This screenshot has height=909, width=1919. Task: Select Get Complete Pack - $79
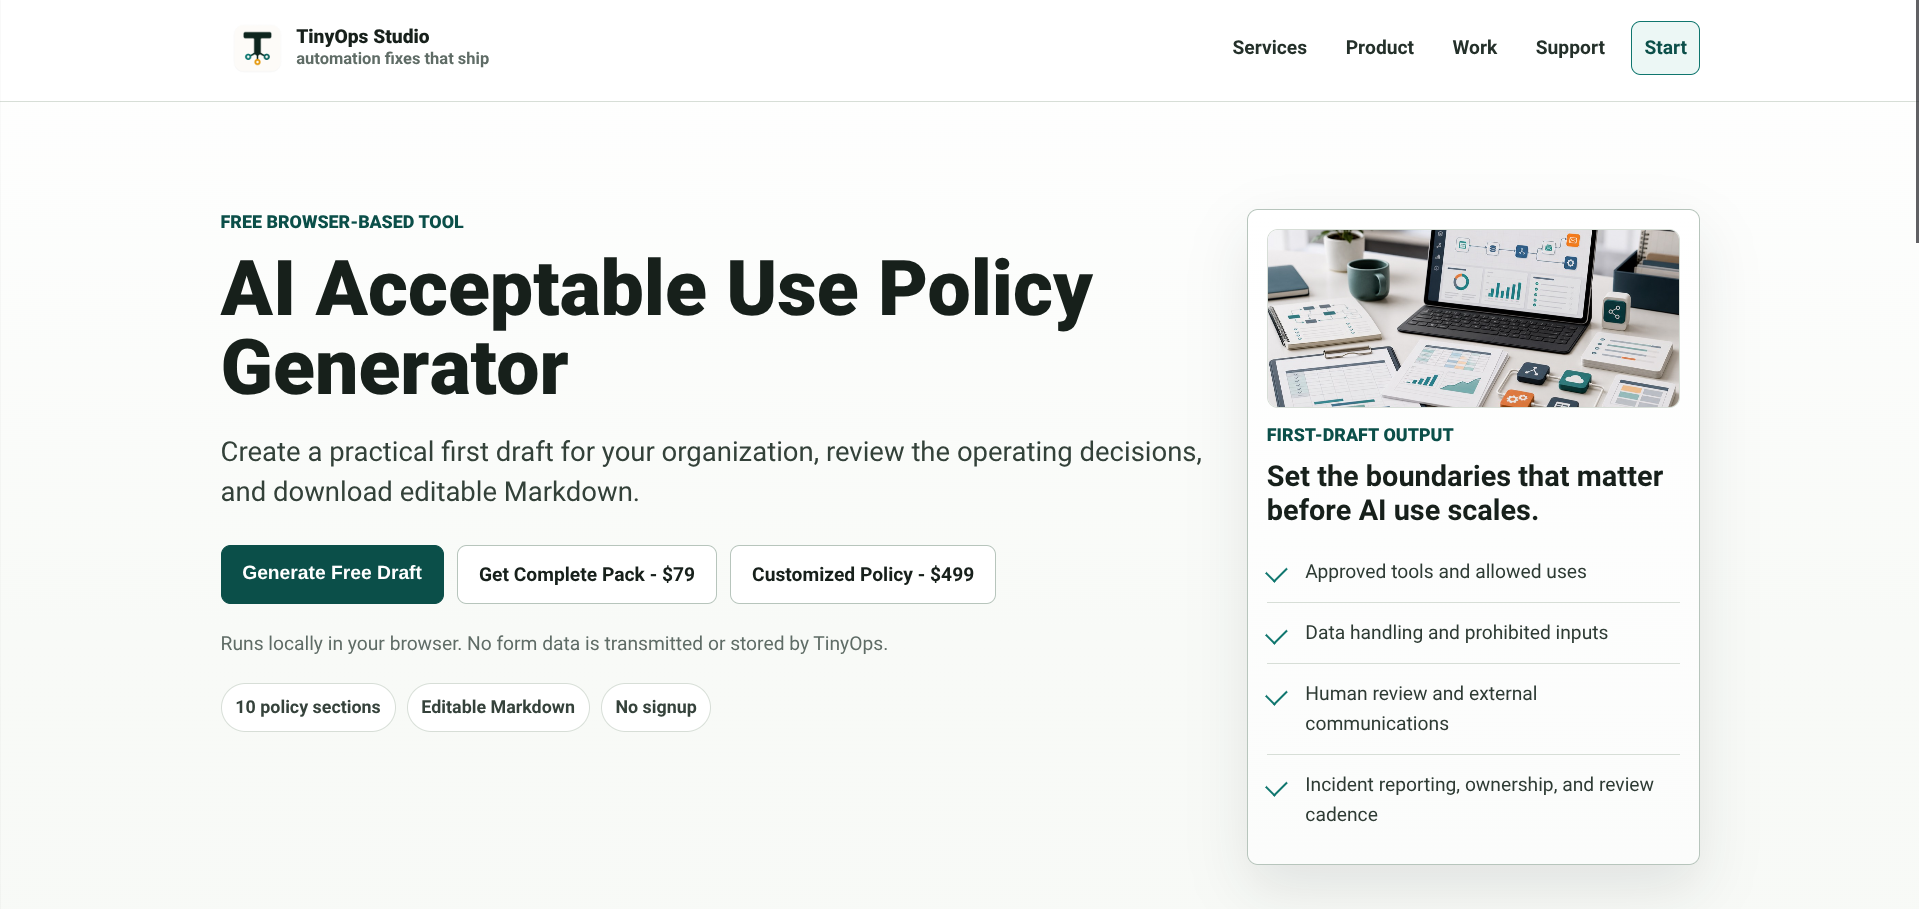(587, 574)
